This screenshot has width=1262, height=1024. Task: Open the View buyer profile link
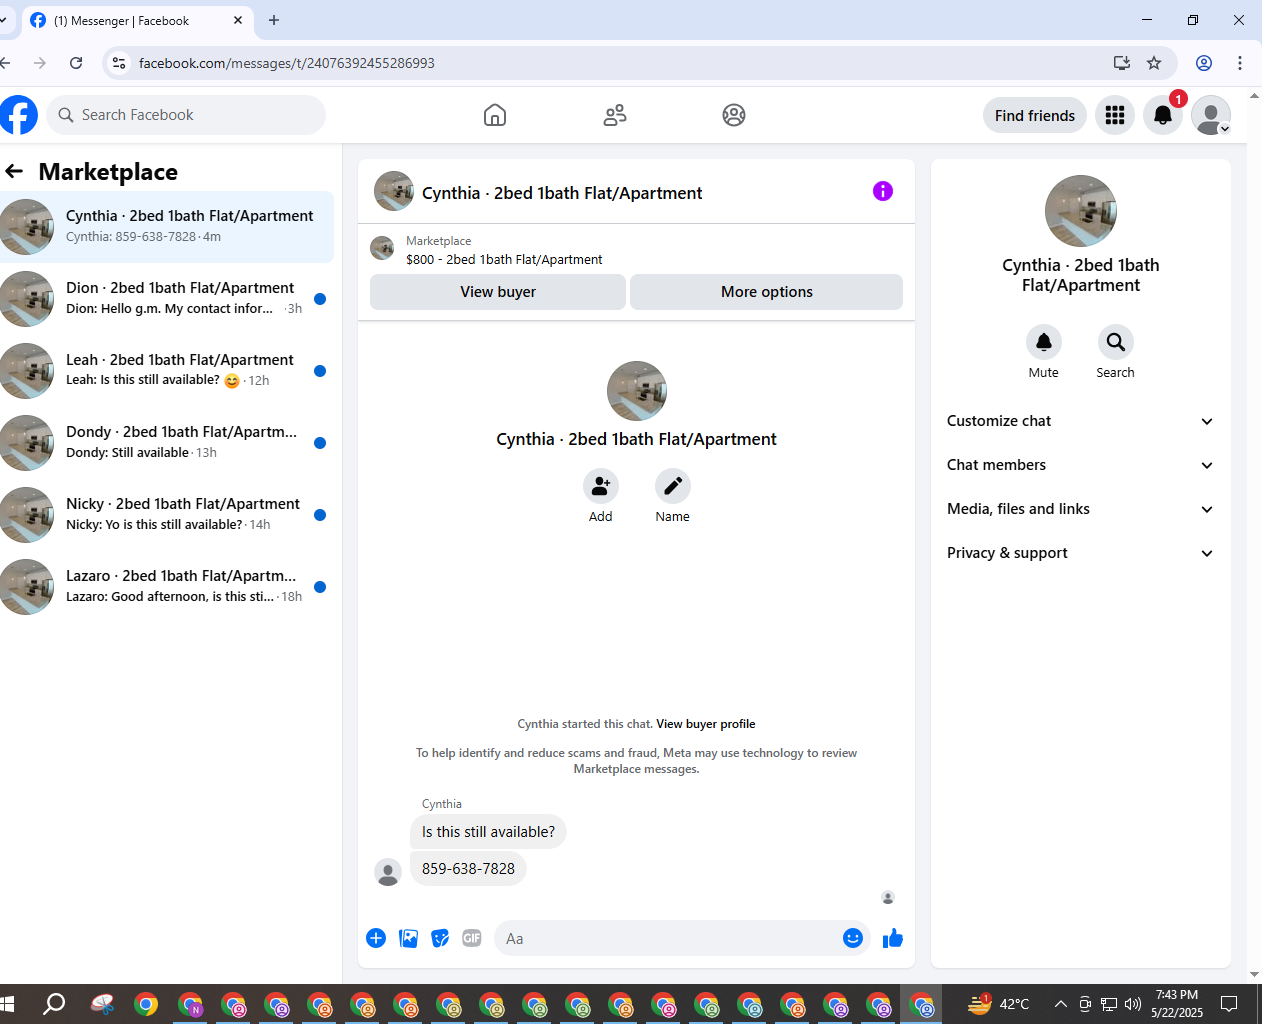tap(706, 724)
